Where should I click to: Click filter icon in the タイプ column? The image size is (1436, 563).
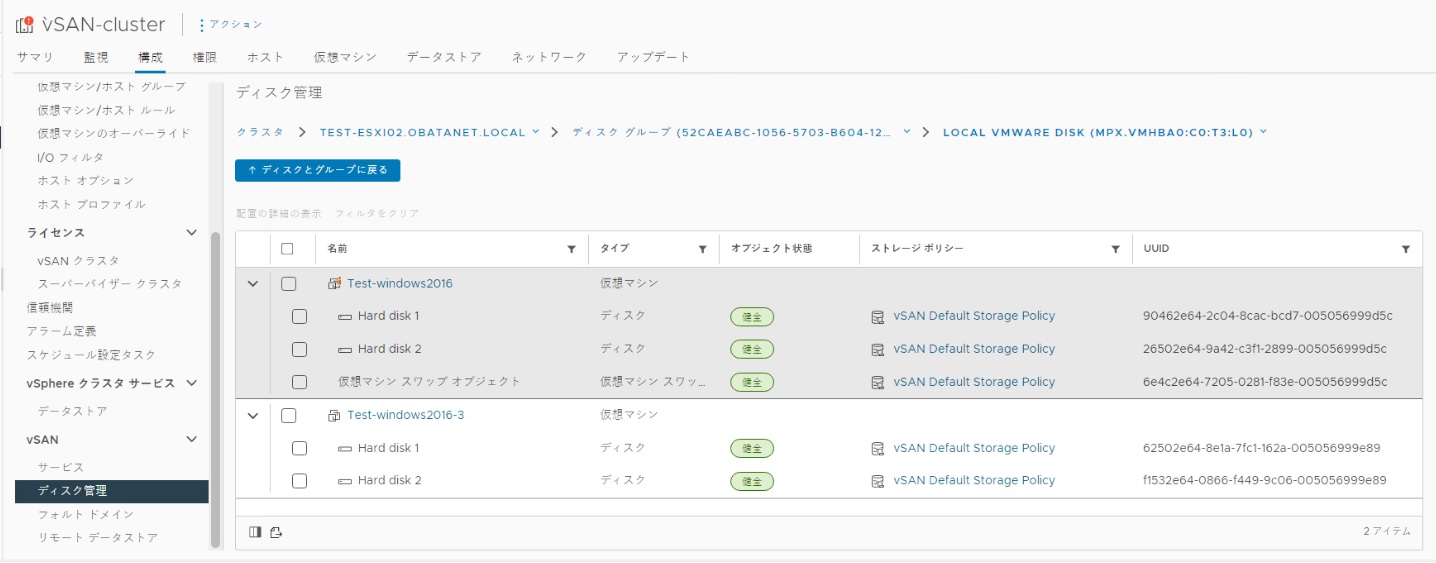click(x=703, y=249)
